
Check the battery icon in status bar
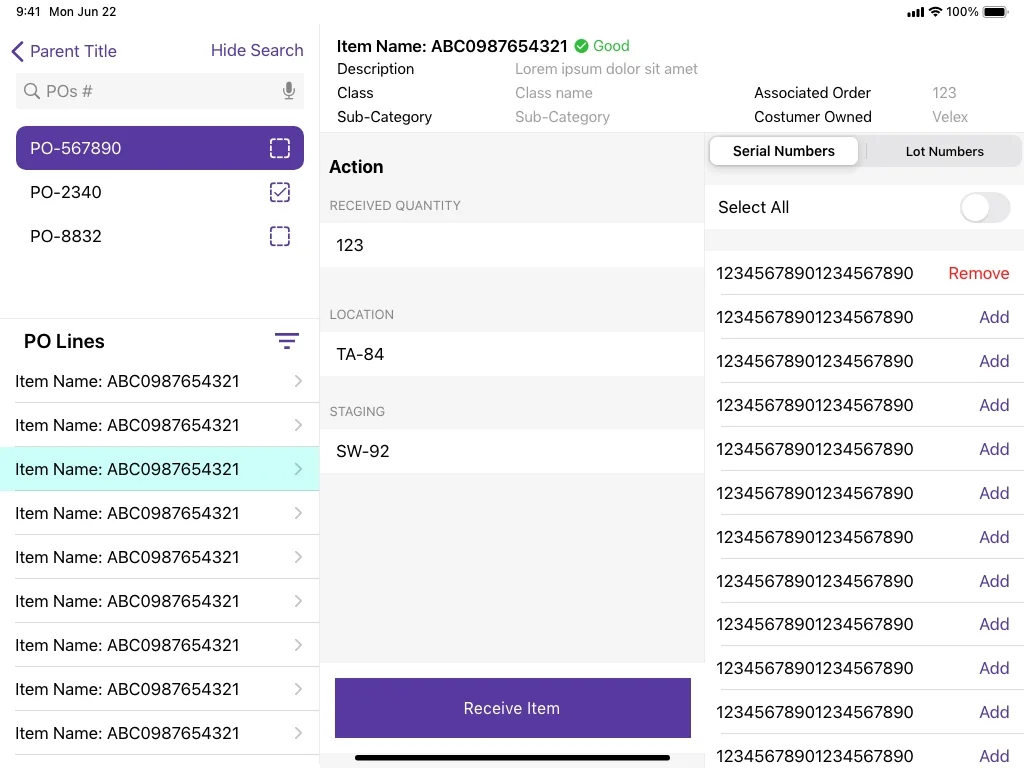coord(996,12)
